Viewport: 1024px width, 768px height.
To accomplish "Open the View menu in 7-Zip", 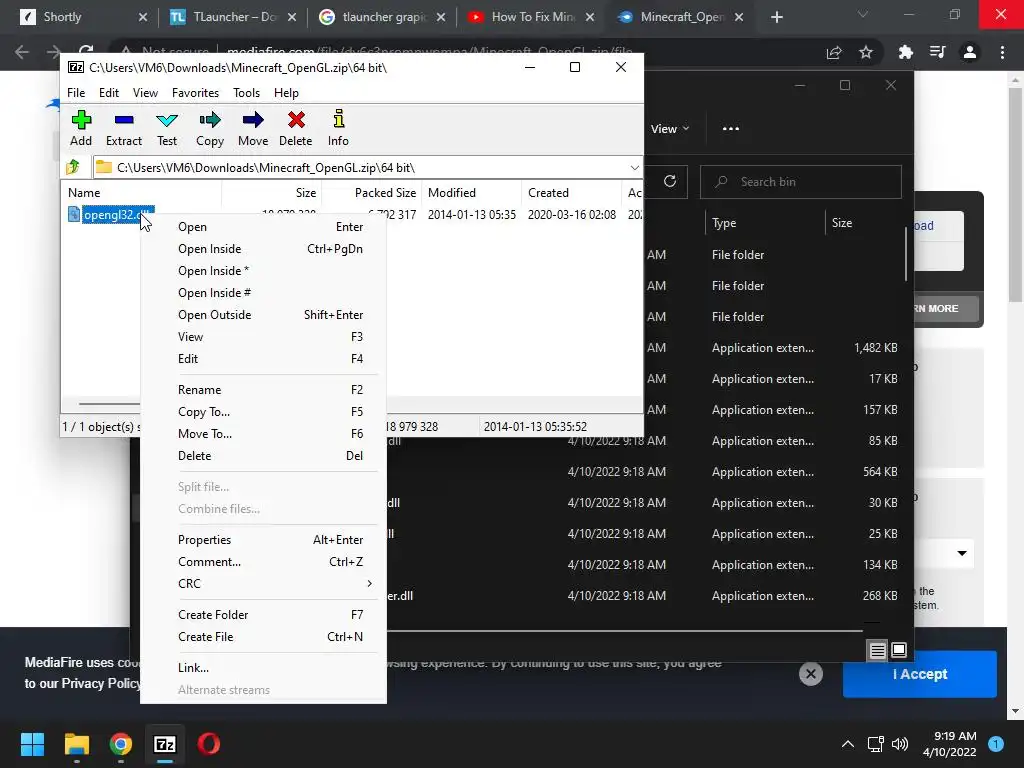I will (x=145, y=93).
